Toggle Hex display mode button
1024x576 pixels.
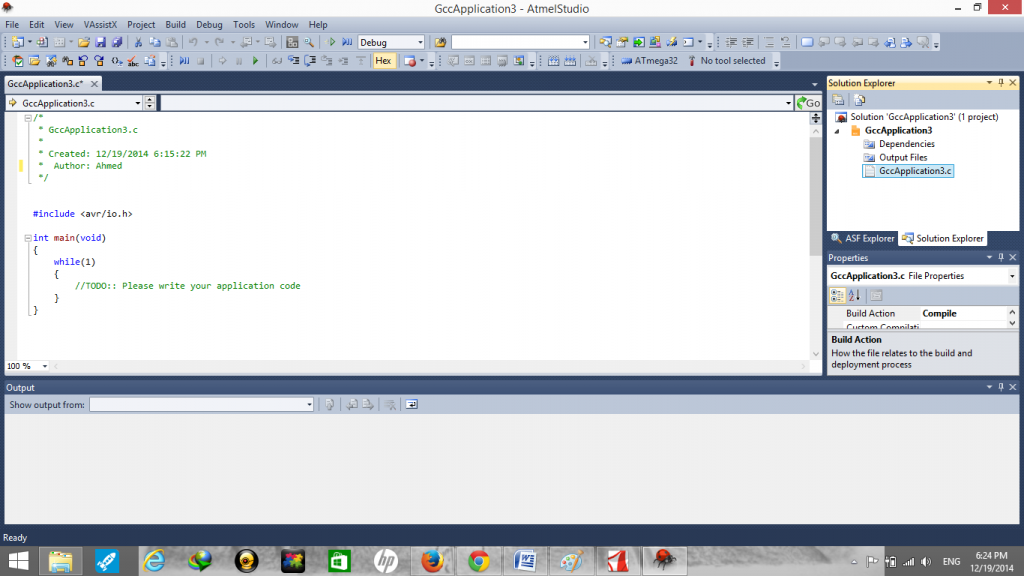pos(383,61)
